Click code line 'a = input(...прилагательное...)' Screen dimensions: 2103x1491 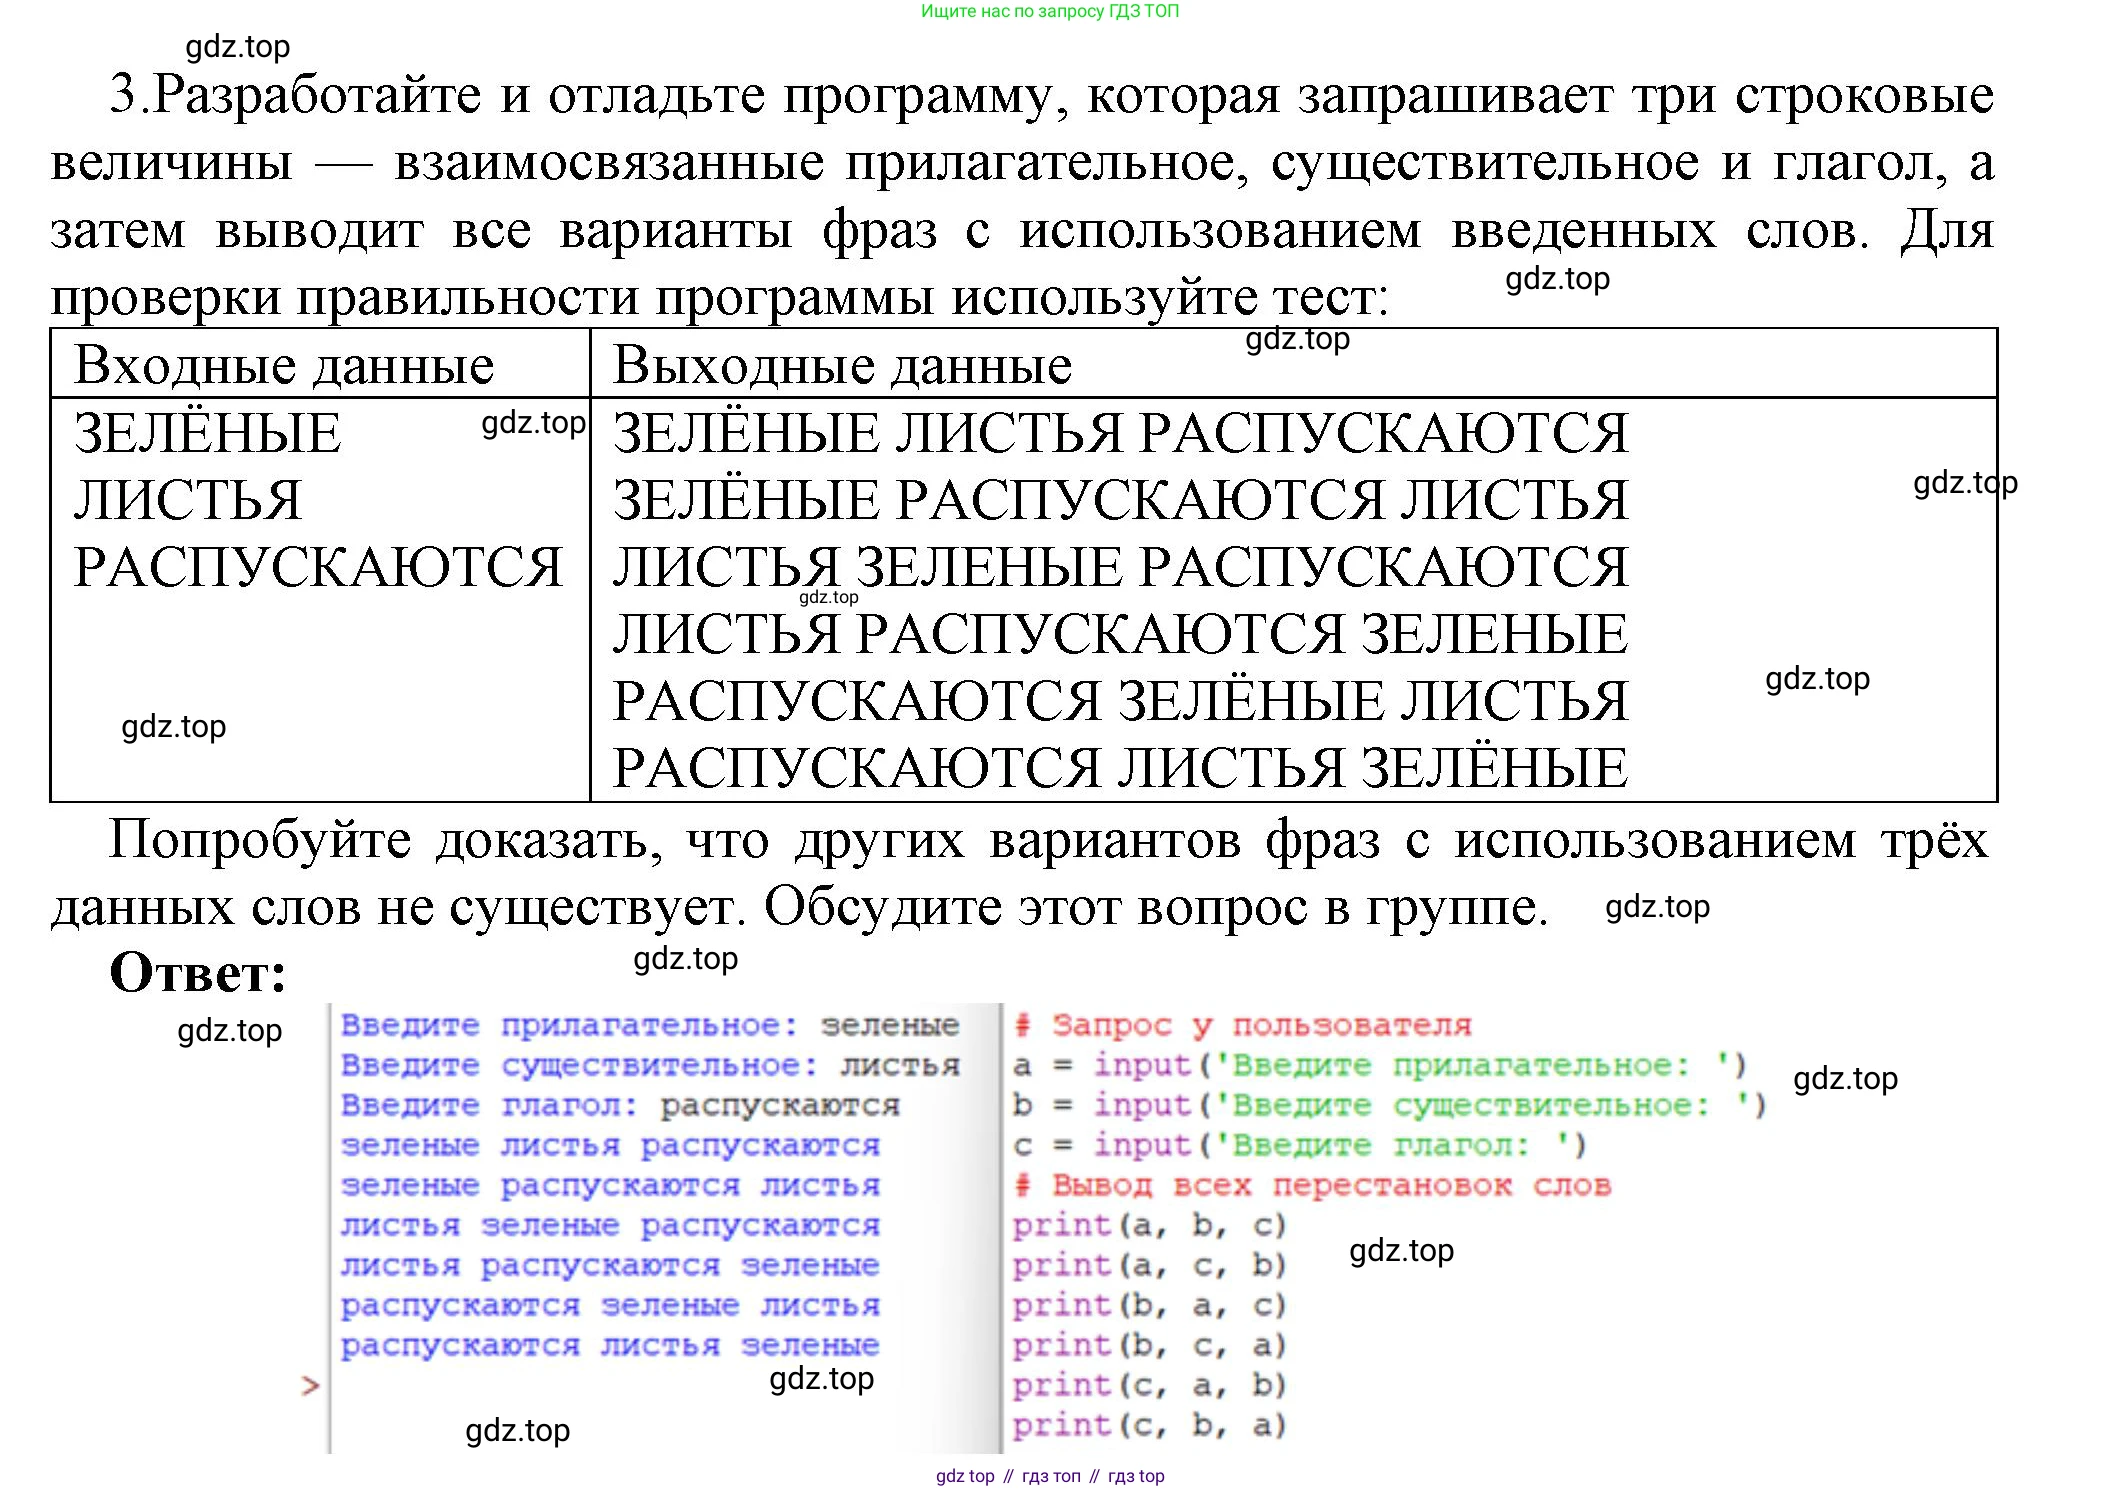1380,1066
